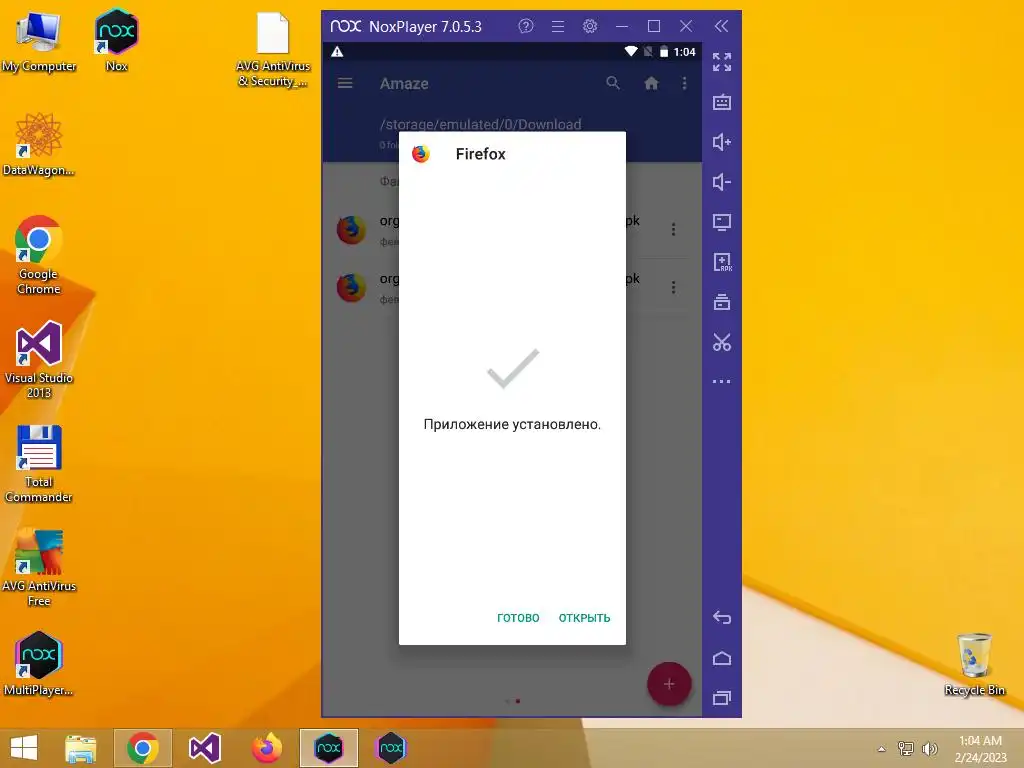1024x768 pixels.
Task: Select the scissors screenshot tool
Action: point(722,342)
